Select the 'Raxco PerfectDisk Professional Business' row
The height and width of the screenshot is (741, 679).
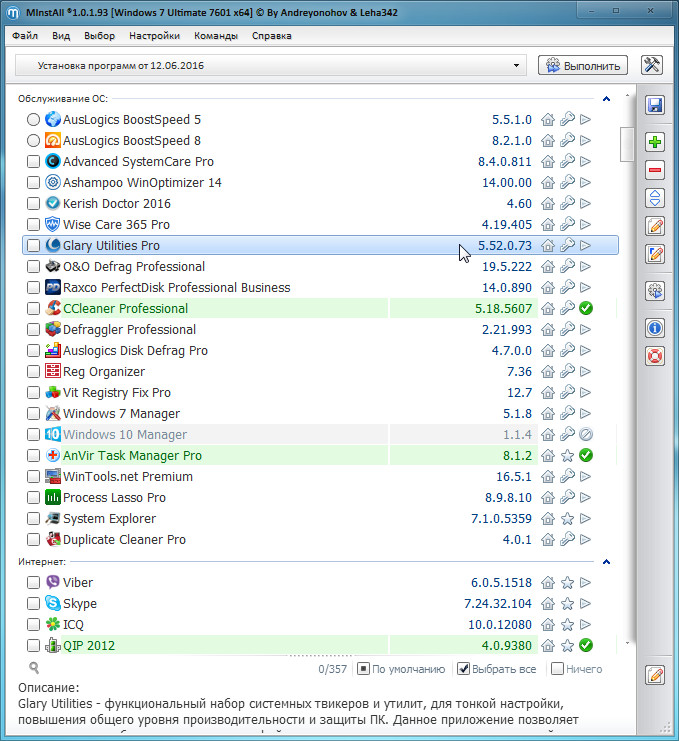point(320,287)
